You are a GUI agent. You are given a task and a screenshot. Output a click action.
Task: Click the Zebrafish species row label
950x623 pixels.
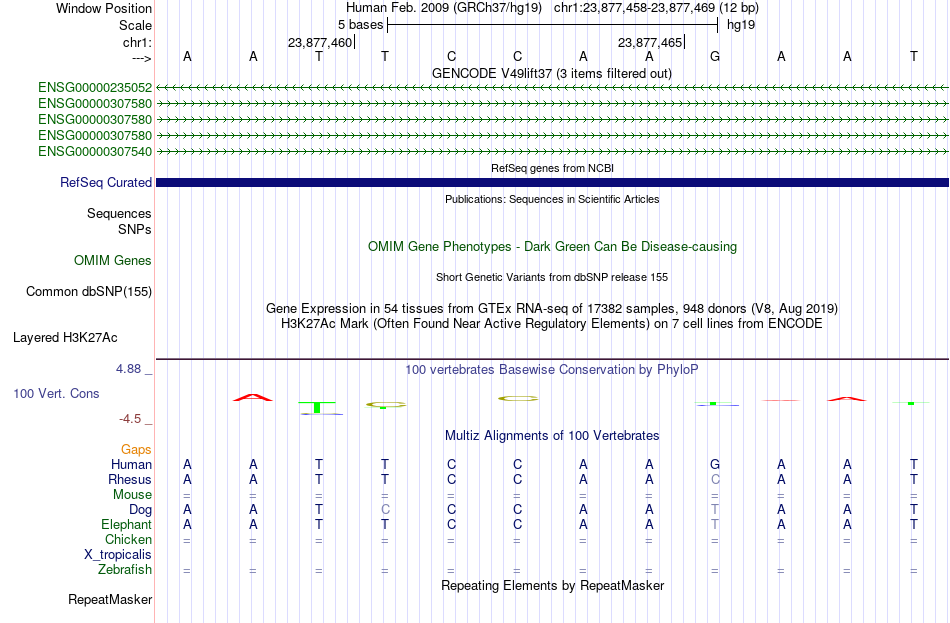(124, 570)
